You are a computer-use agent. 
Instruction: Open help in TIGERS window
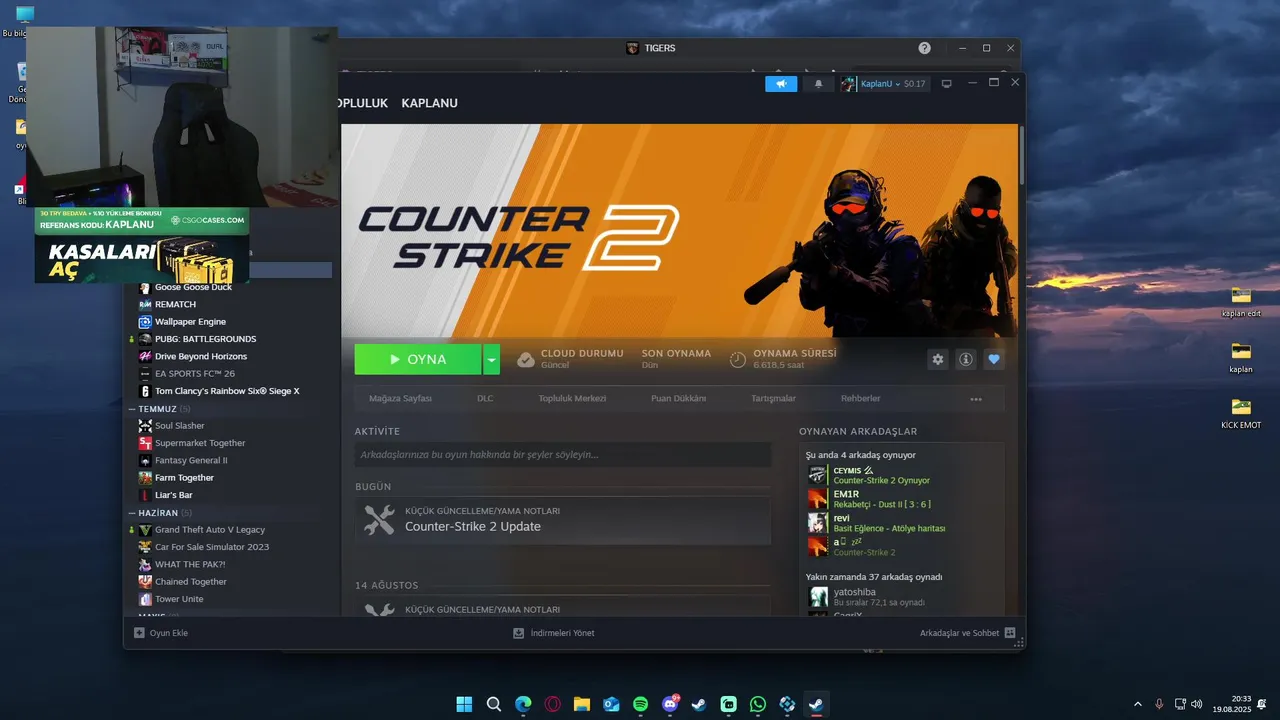click(924, 48)
